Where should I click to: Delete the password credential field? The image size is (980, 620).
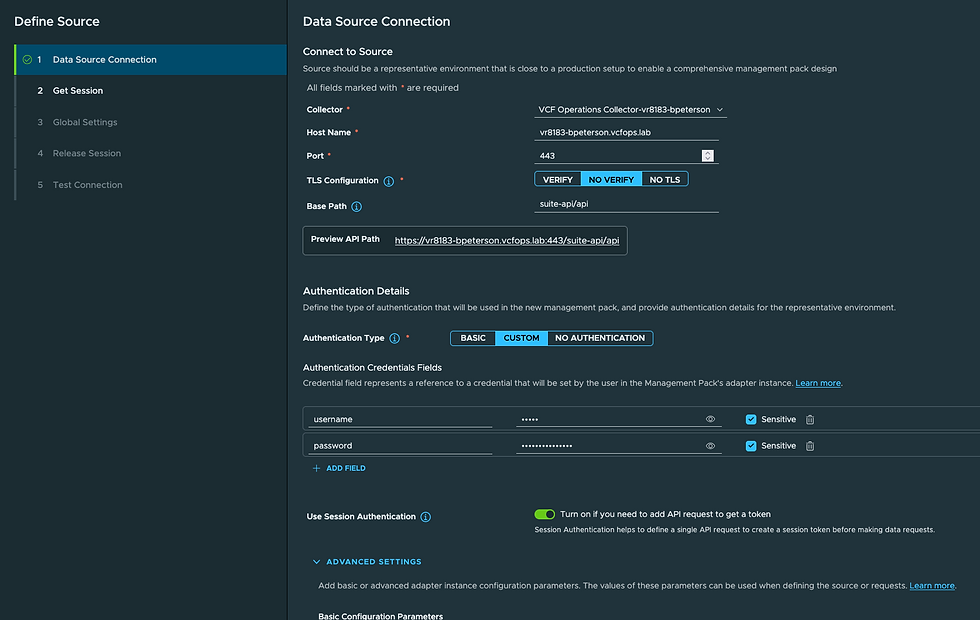pyautogui.click(x=810, y=446)
